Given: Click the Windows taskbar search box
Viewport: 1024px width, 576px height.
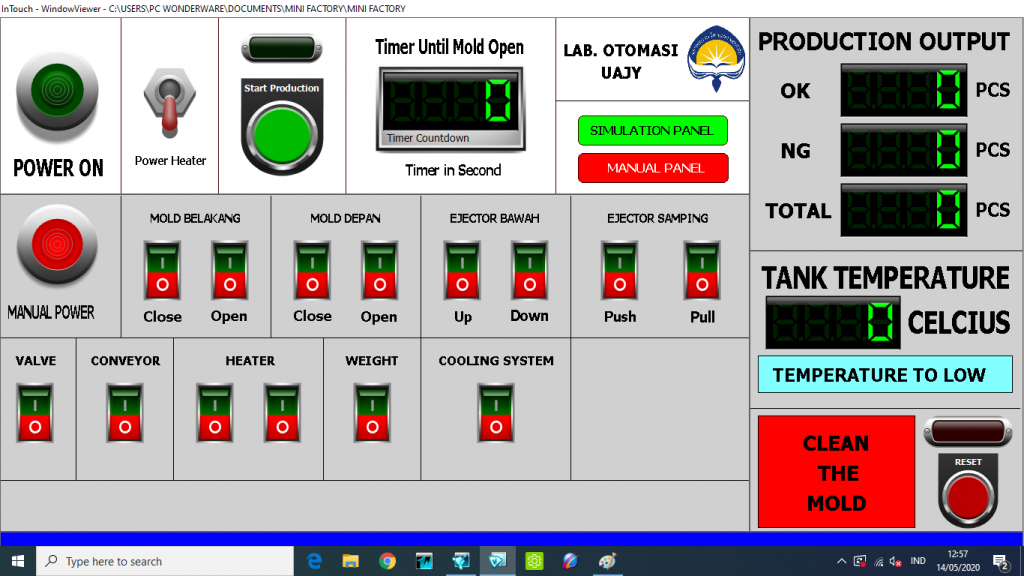Looking at the screenshot, I should [166, 561].
